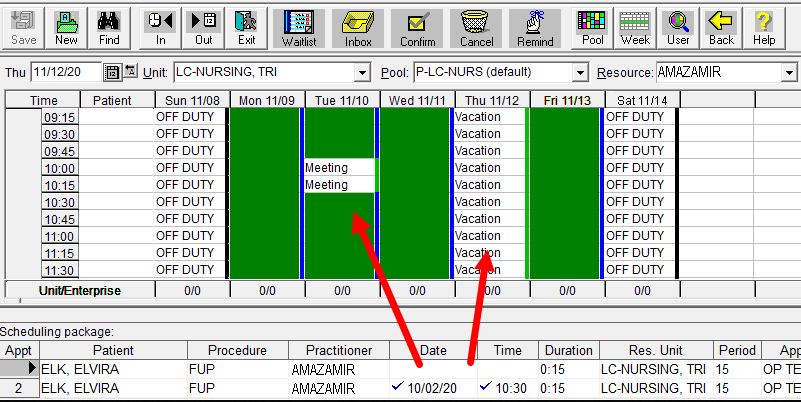Click the User magnifier icon
801x402 pixels.
click(678, 28)
